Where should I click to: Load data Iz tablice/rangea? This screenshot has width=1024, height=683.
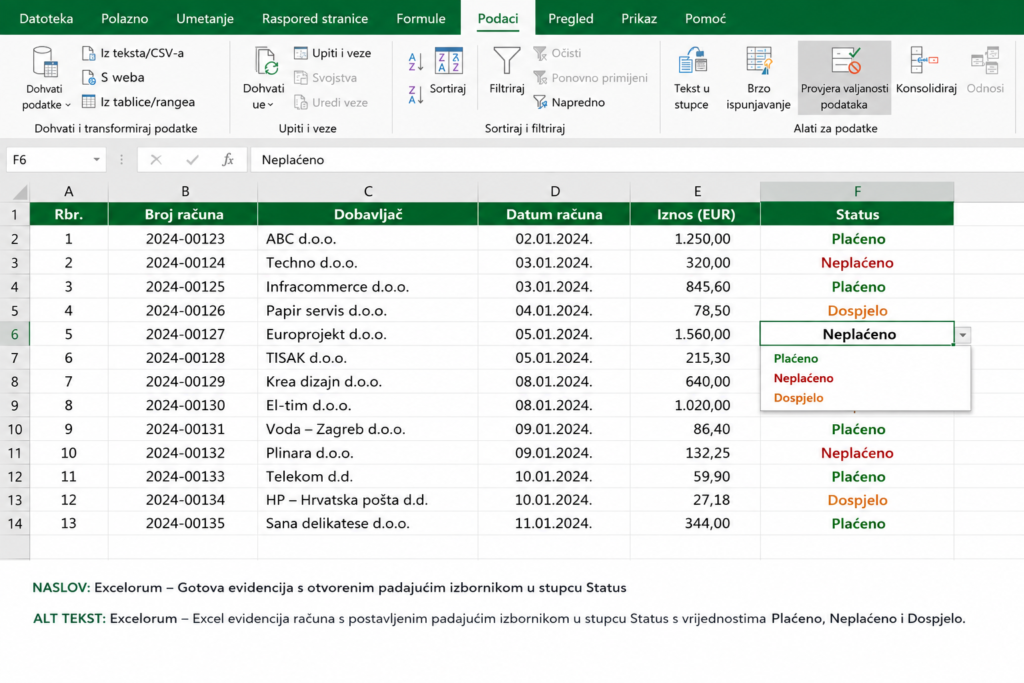138,102
